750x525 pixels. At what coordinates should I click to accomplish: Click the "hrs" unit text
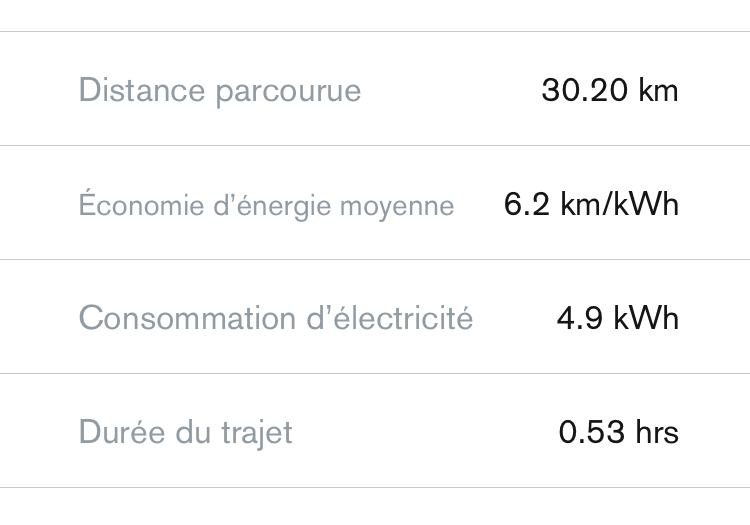point(657,433)
